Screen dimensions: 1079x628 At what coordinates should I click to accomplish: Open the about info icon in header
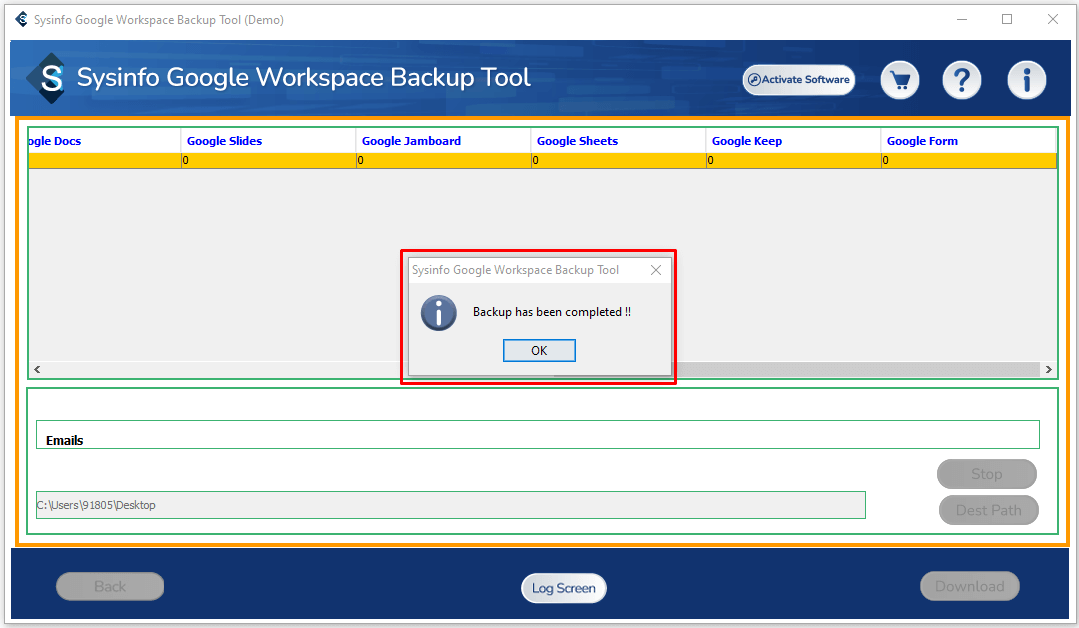click(x=1026, y=80)
